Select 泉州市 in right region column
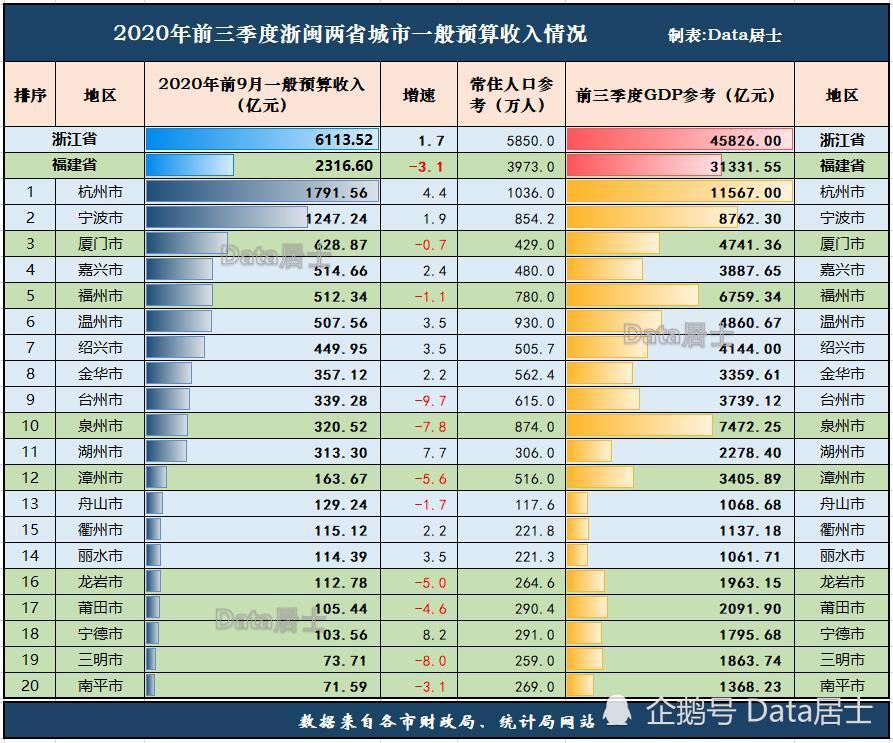 [x=842, y=426]
